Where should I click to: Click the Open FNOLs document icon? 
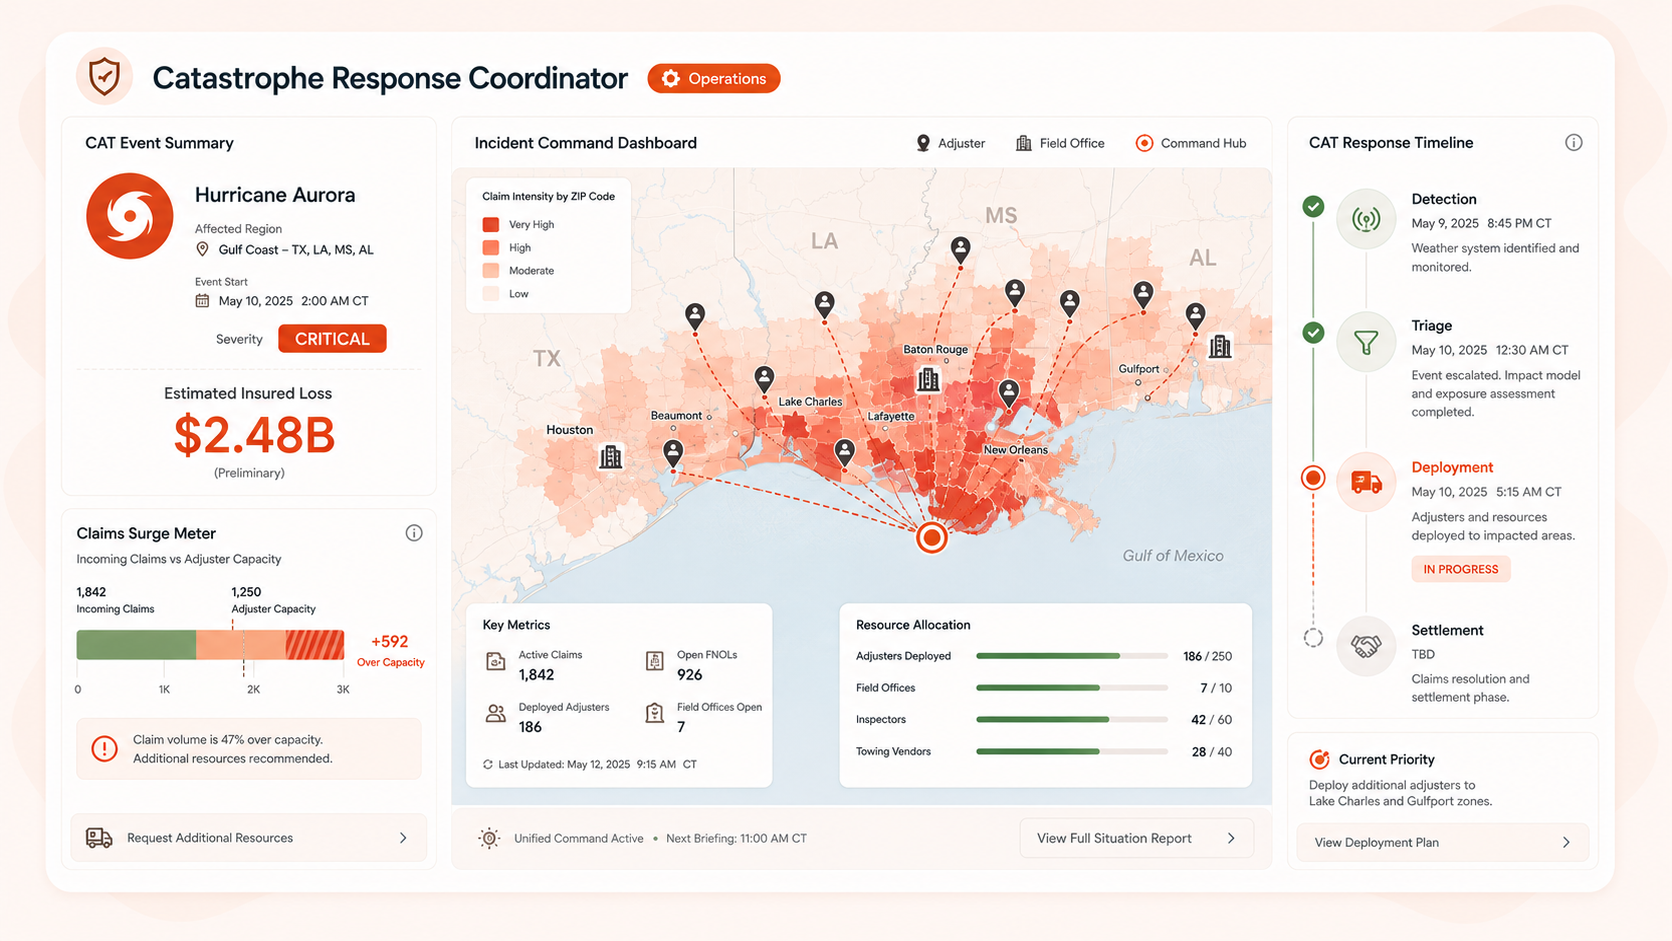point(655,661)
